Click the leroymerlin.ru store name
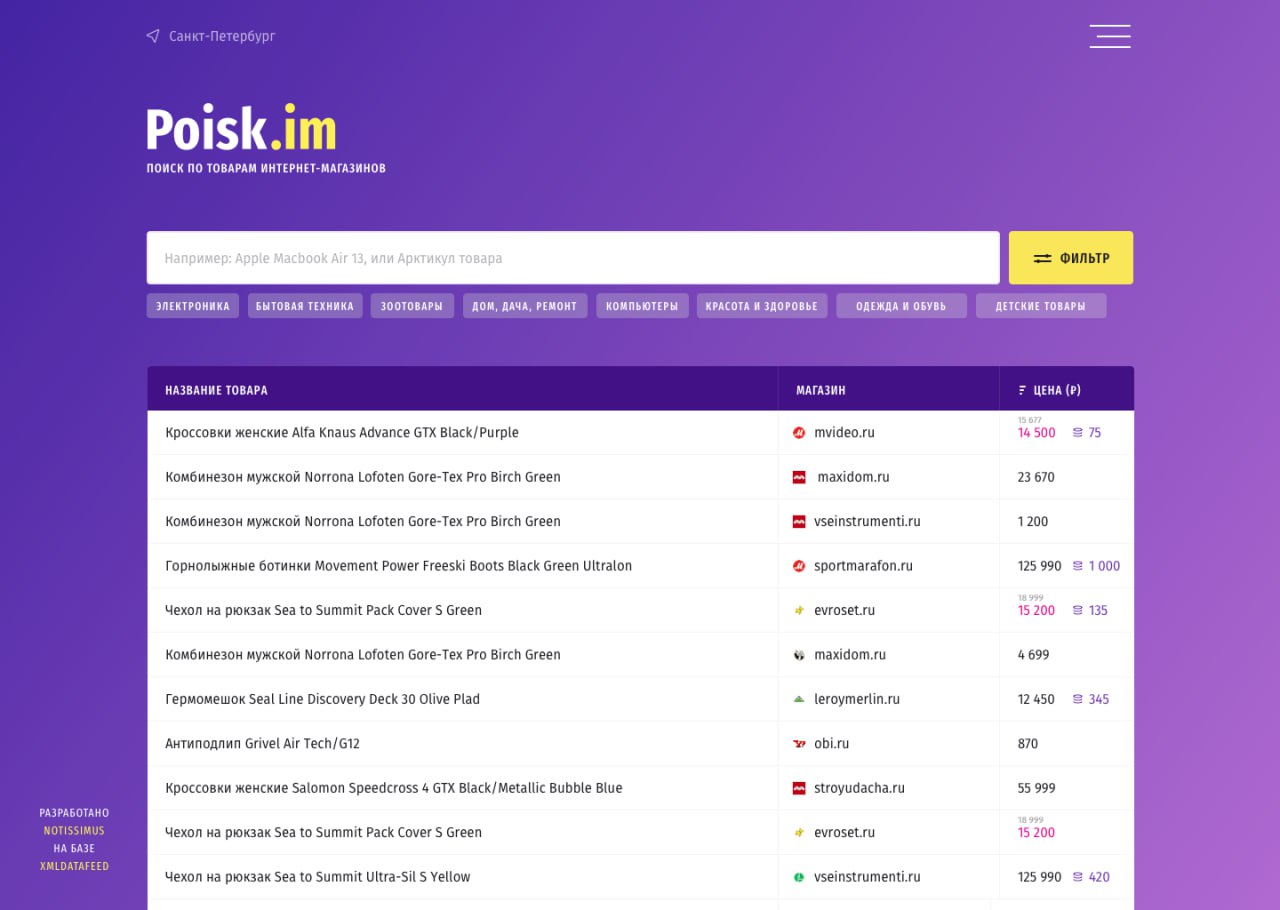Viewport: 1280px width, 910px height. (857, 699)
